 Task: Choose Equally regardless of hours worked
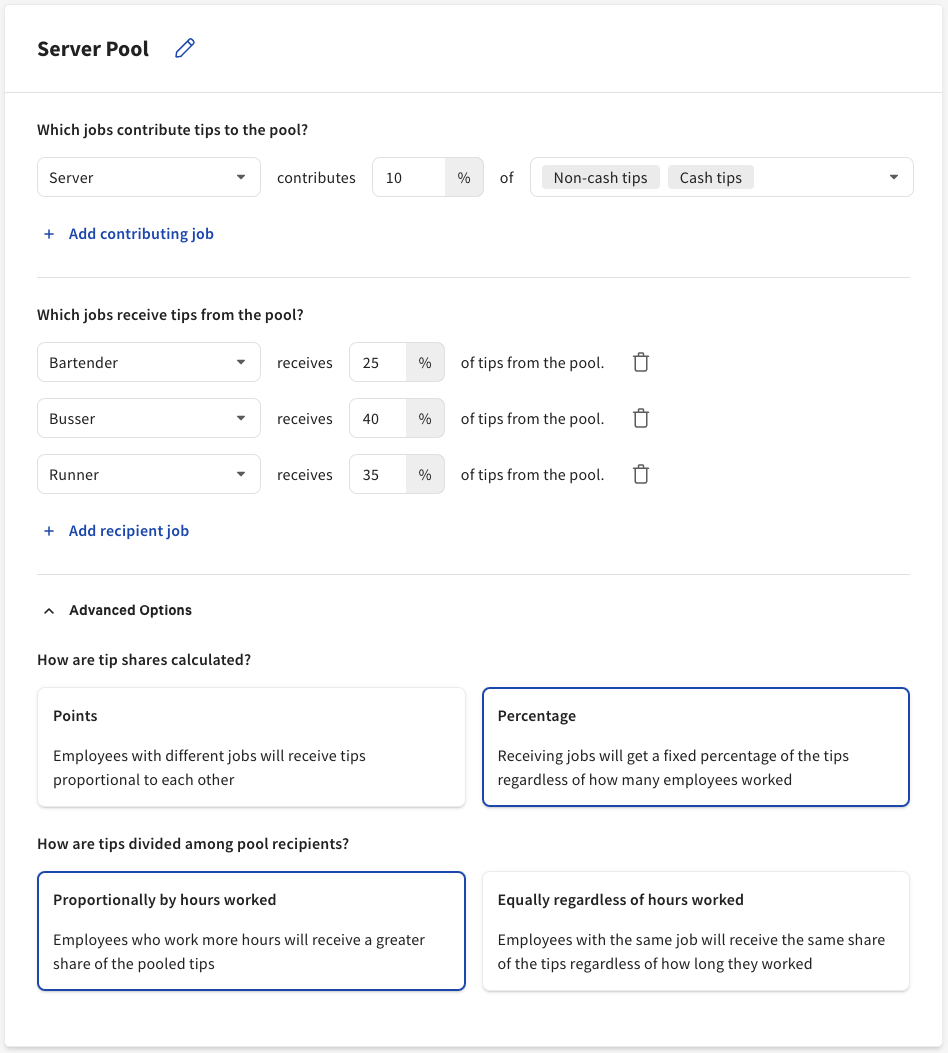click(x=695, y=930)
